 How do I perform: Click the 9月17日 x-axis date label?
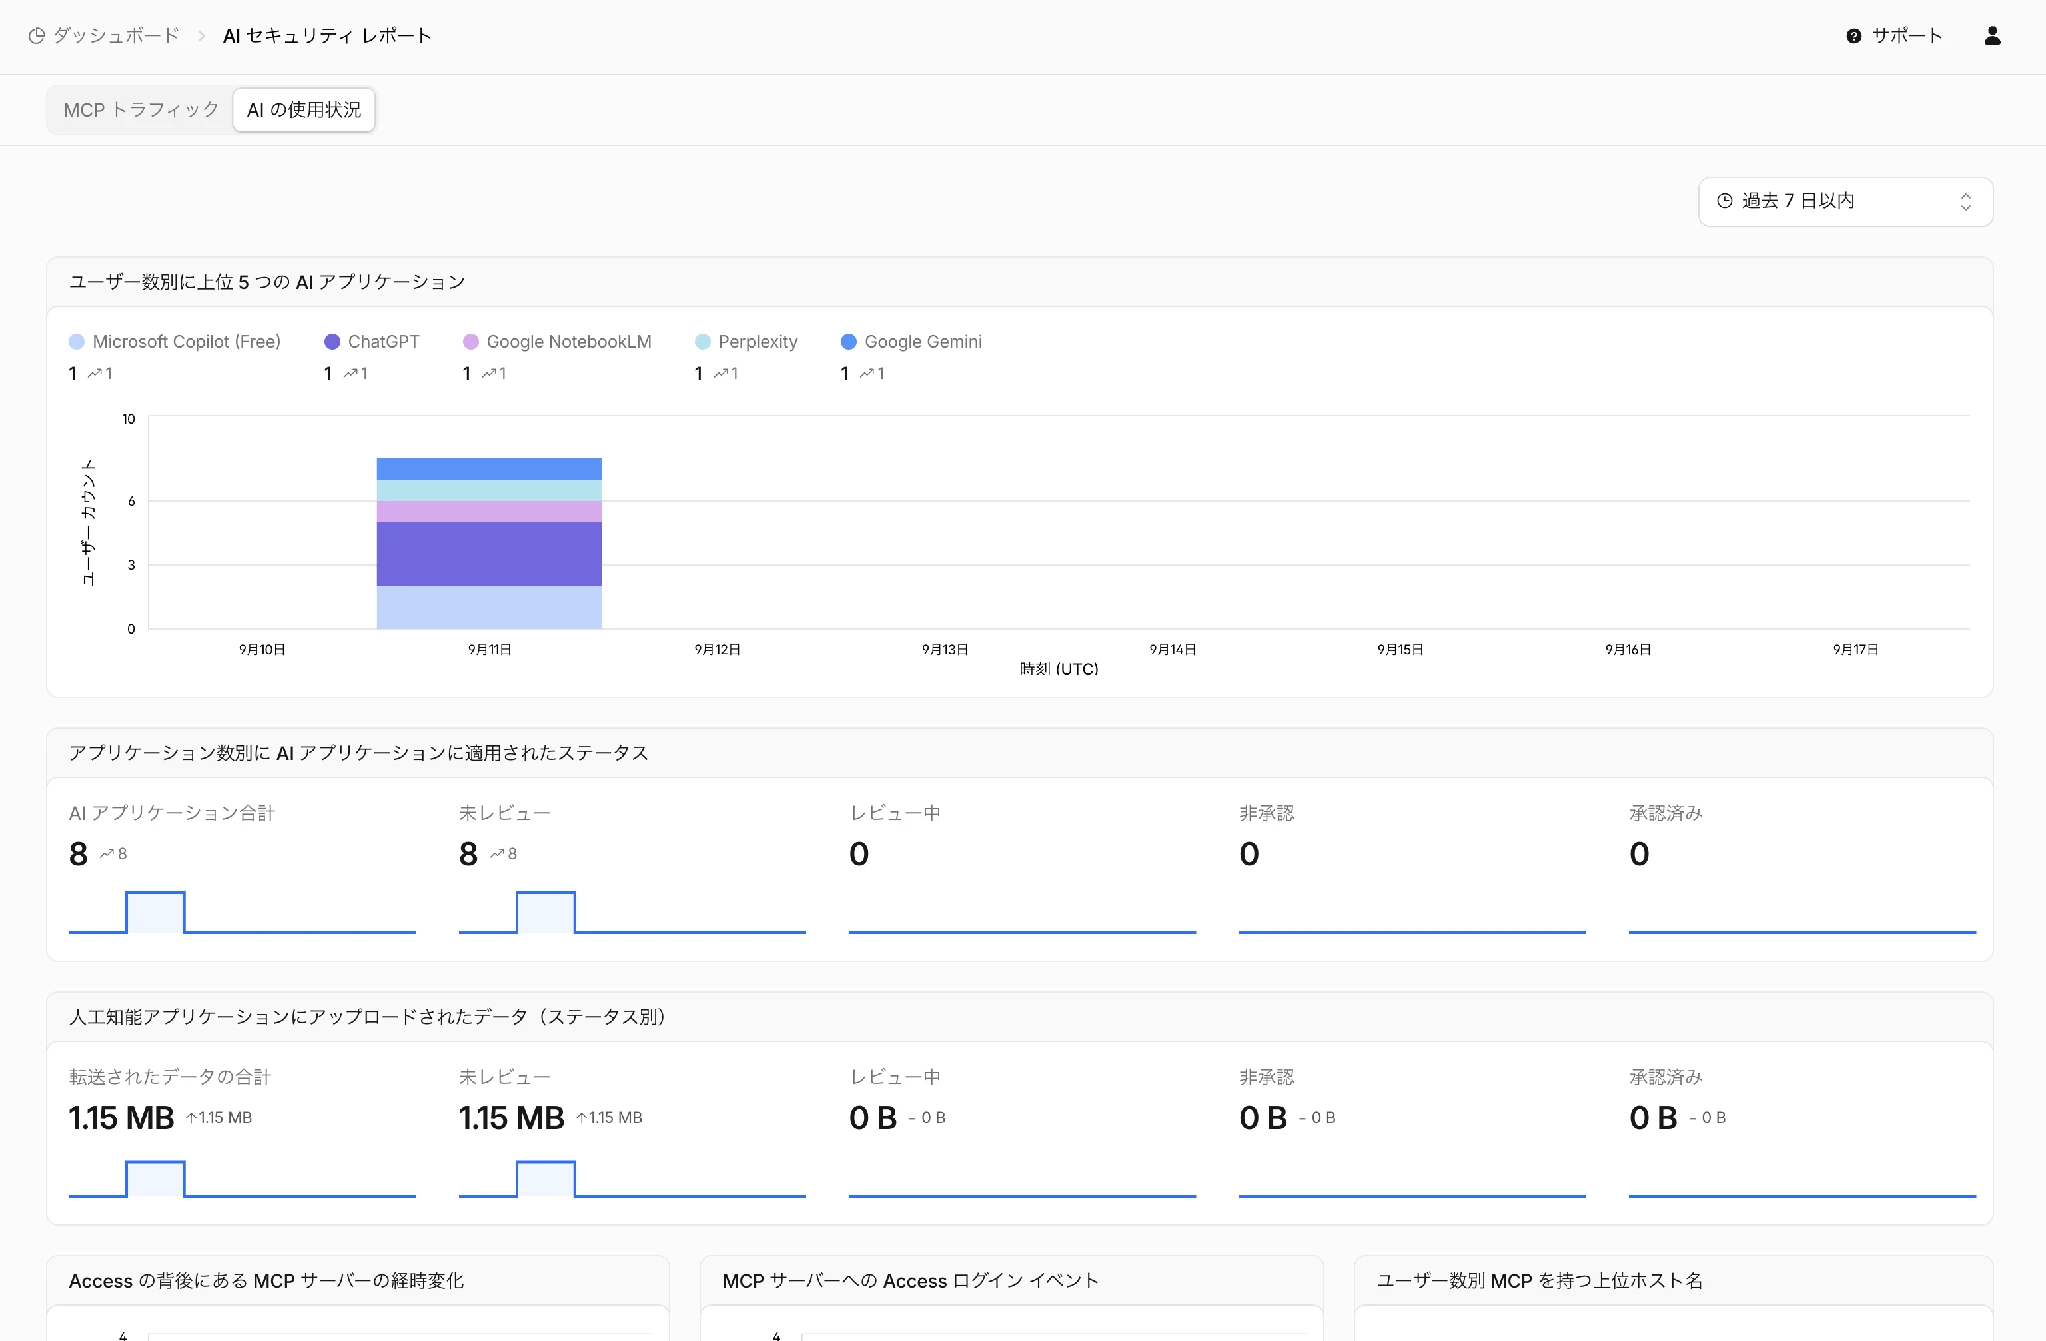click(x=1855, y=650)
